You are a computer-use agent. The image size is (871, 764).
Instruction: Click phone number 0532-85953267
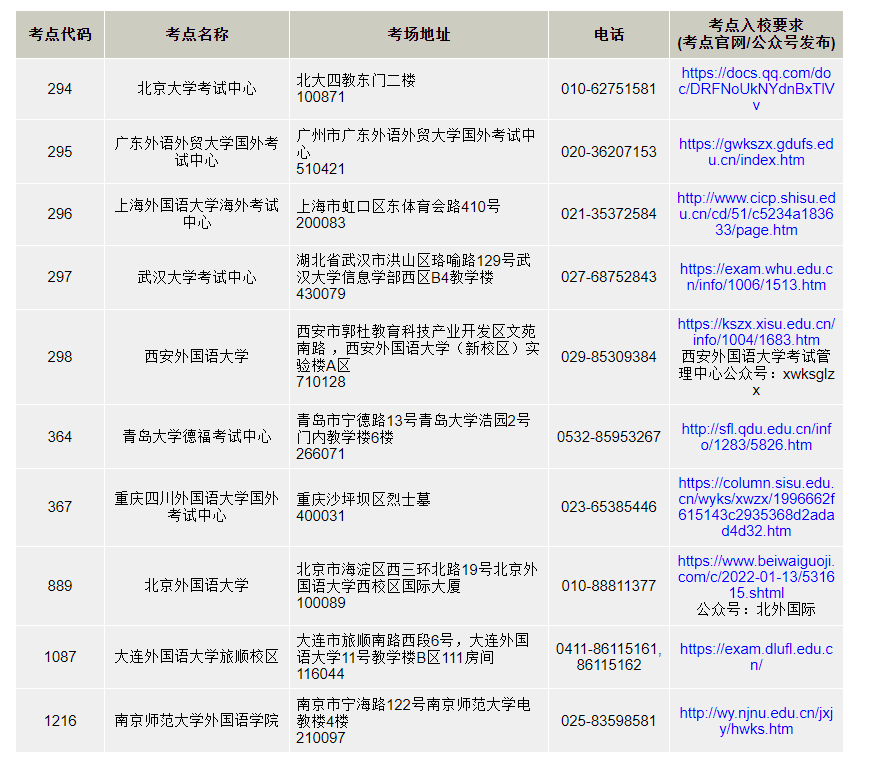(x=609, y=437)
